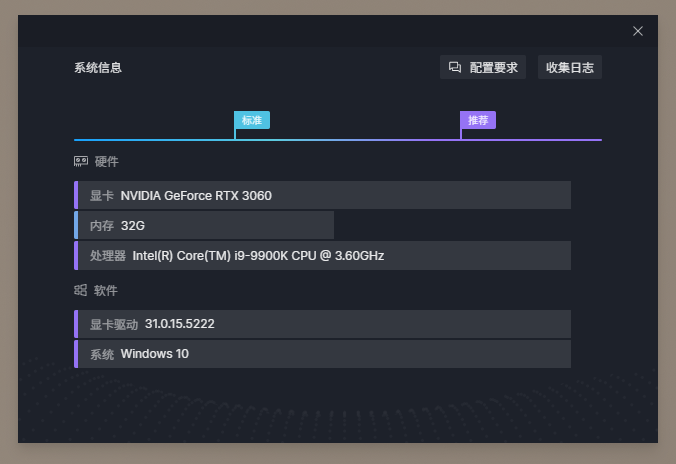Click the purple accent bar beside 显卡
The height and width of the screenshot is (464, 676).
[76, 195]
